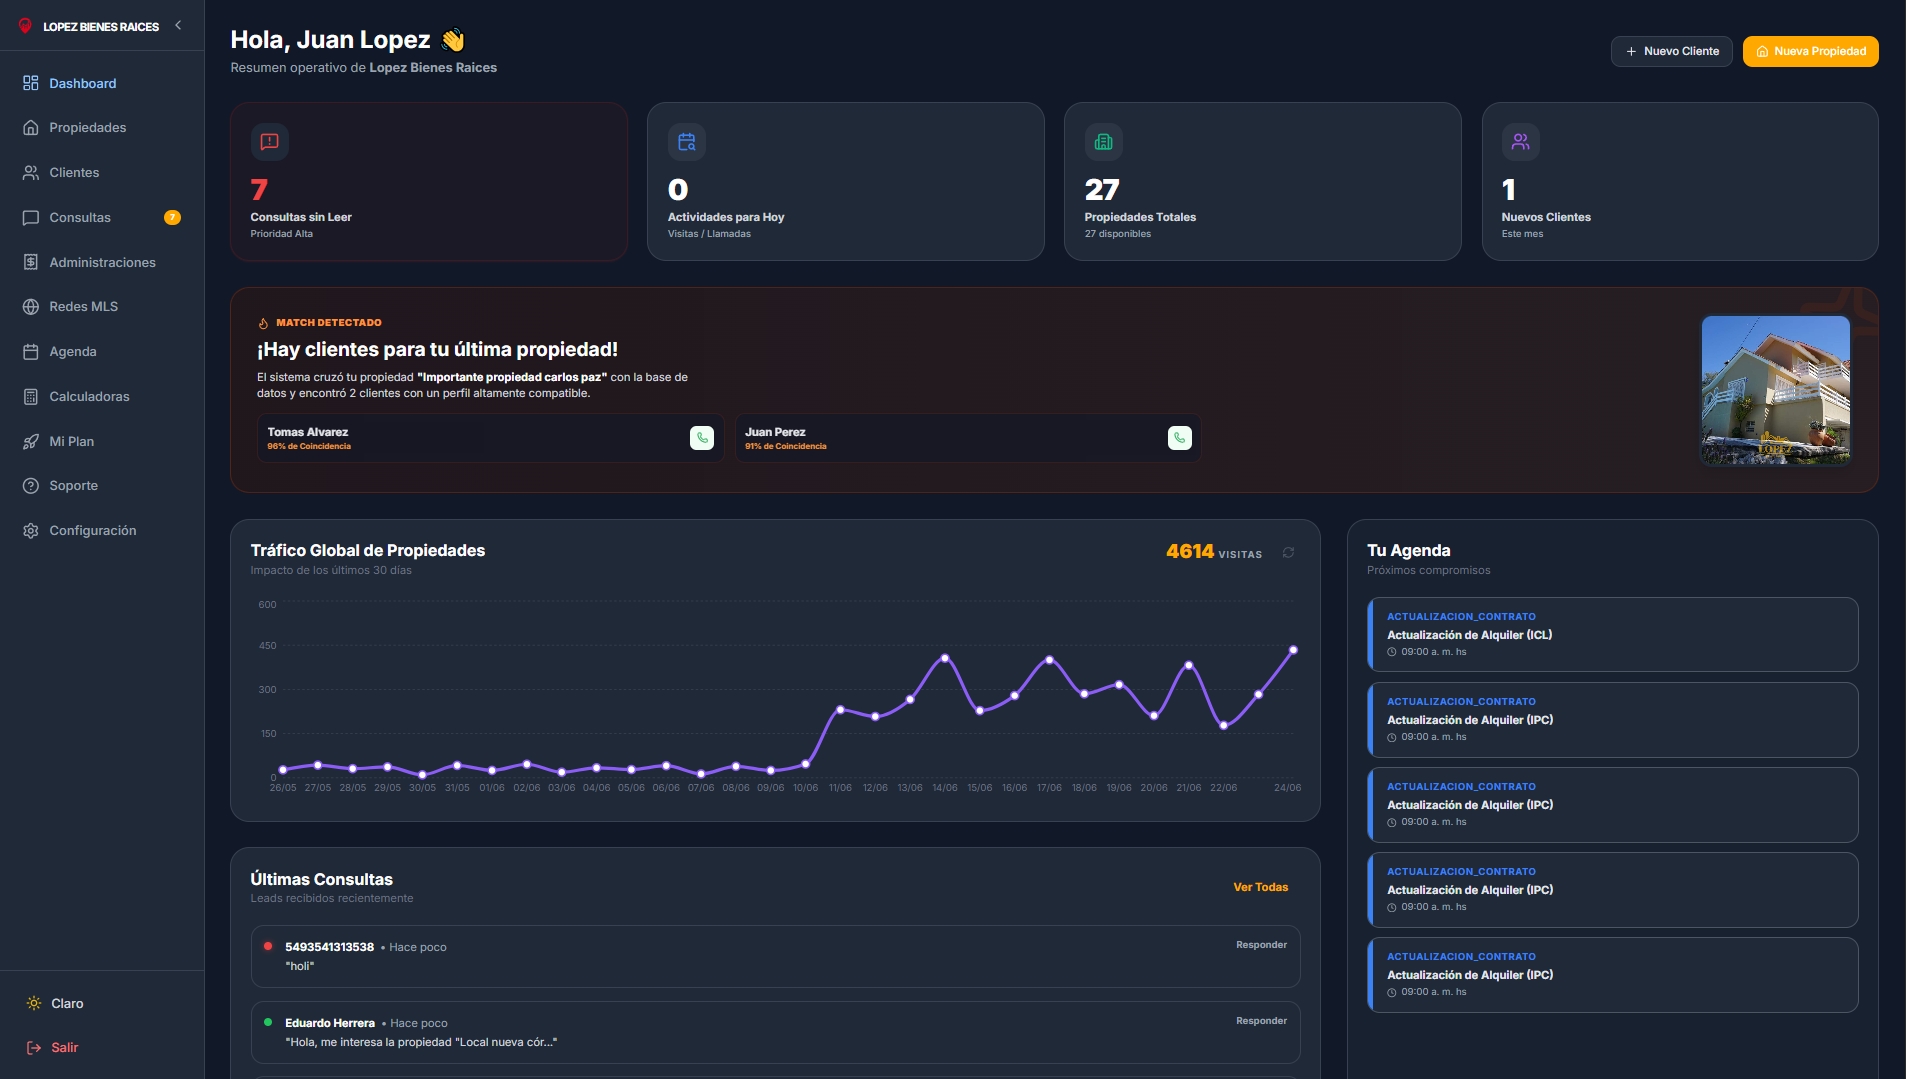Click the Redes MLS globe icon

point(31,307)
